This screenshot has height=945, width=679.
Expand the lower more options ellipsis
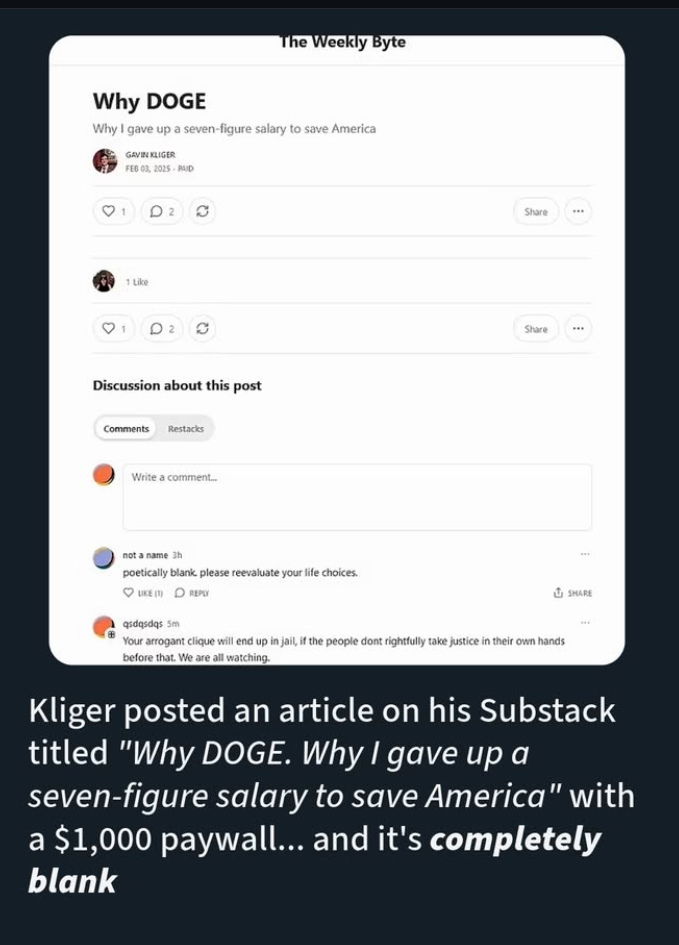coord(578,328)
